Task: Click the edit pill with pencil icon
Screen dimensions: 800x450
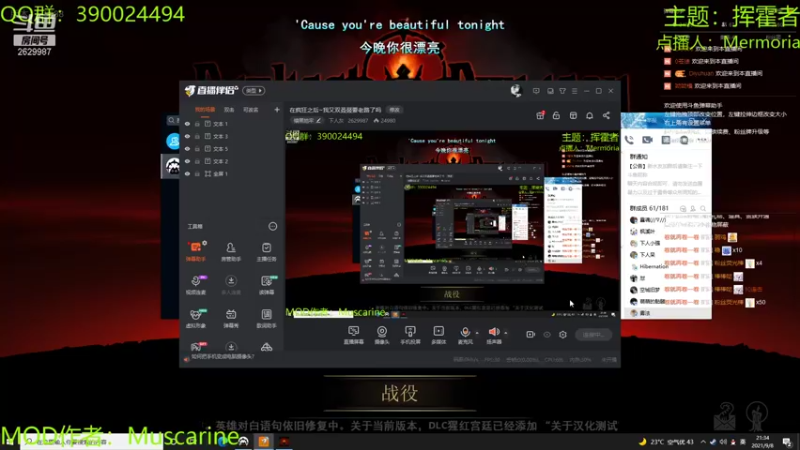Action: coord(307,121)
